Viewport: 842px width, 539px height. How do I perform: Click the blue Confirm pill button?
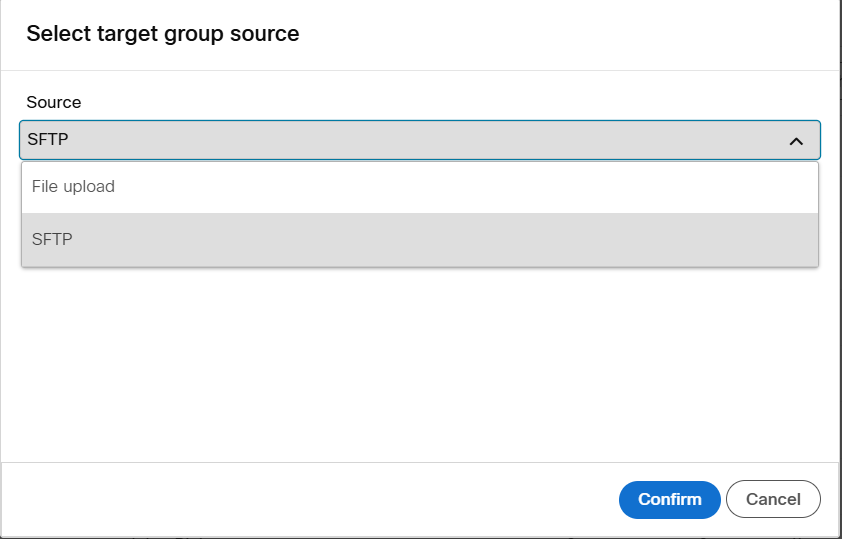point(670,499)
